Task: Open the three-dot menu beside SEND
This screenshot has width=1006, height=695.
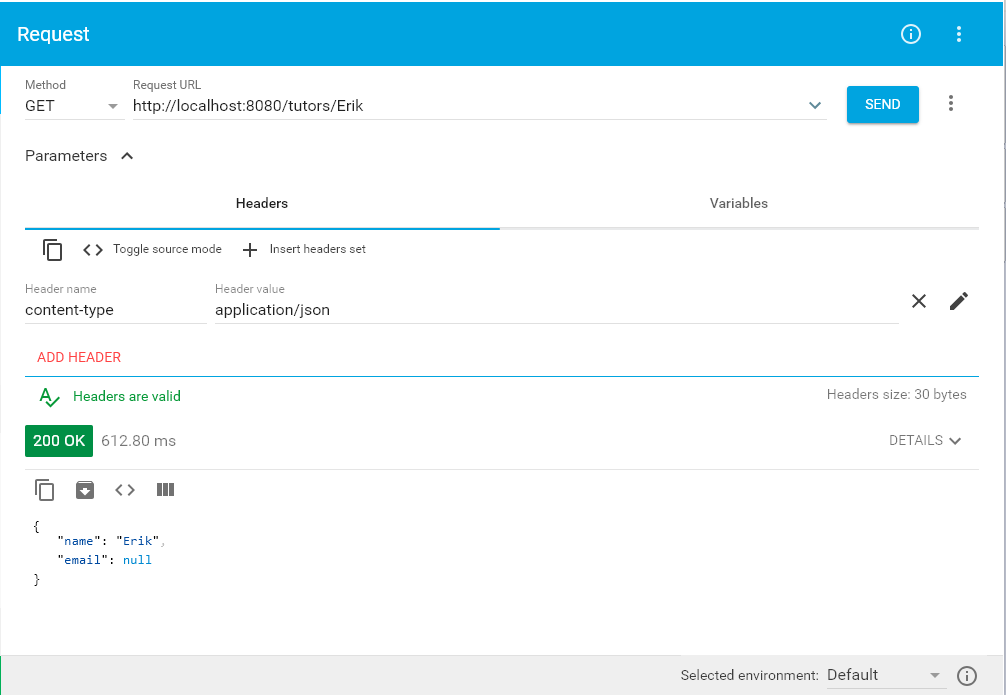Action: click(951, 103)
